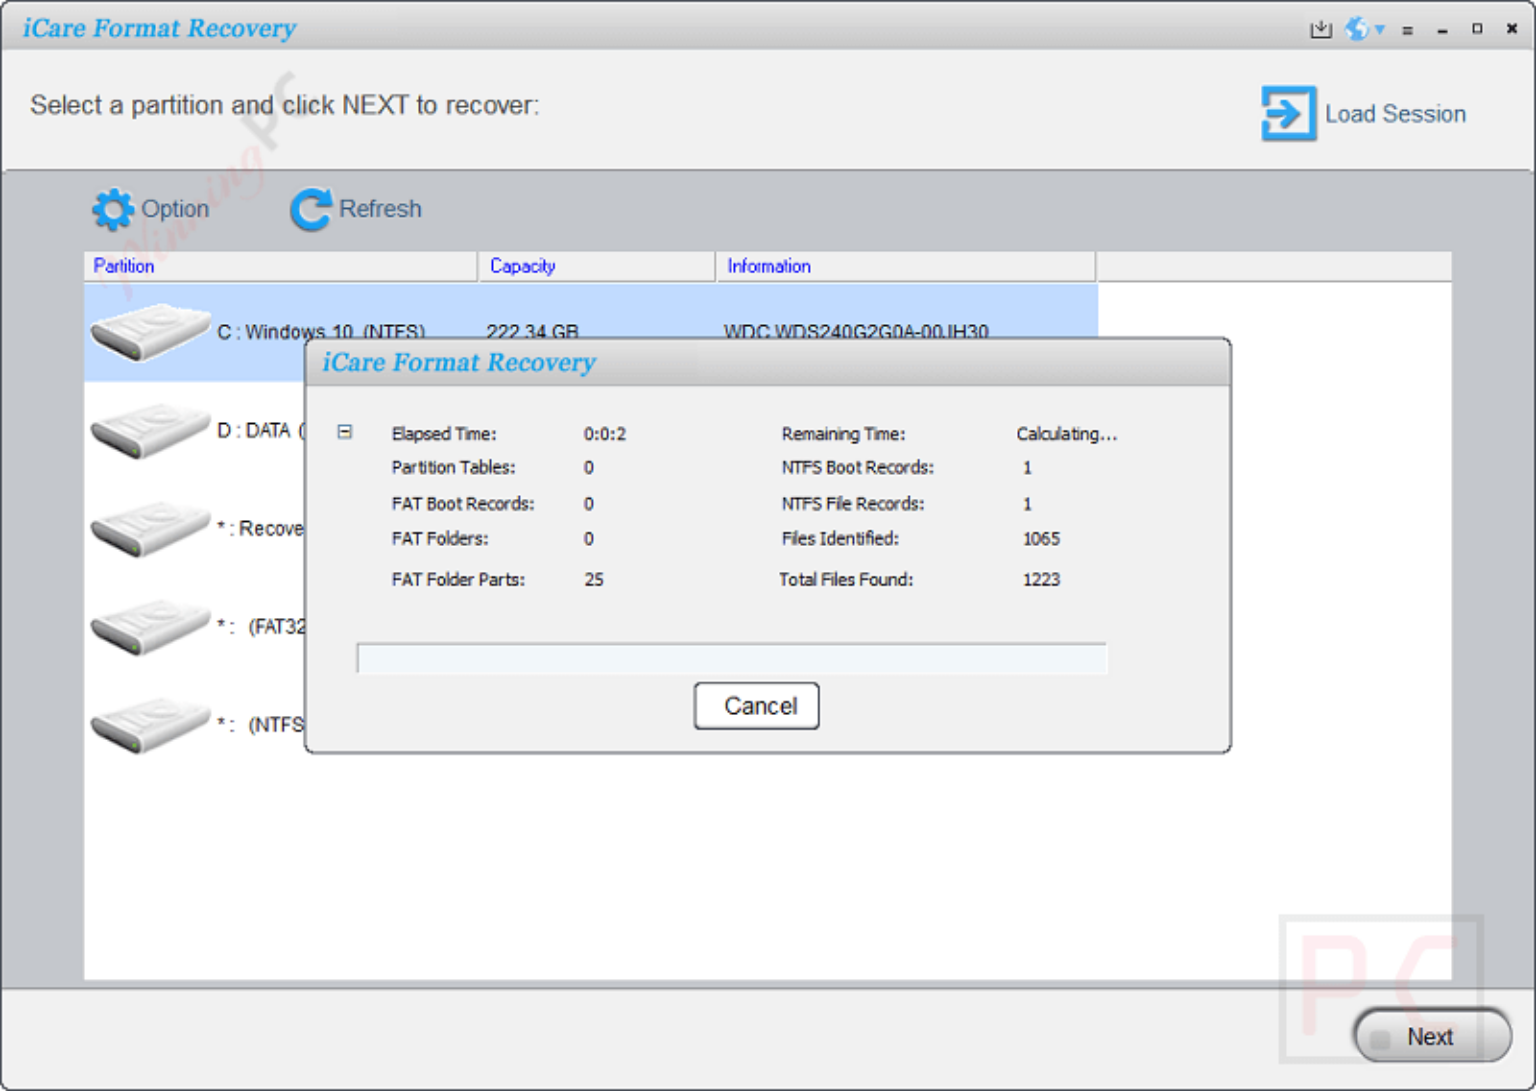Open the title bar menu (three lines) icon

1408,30
